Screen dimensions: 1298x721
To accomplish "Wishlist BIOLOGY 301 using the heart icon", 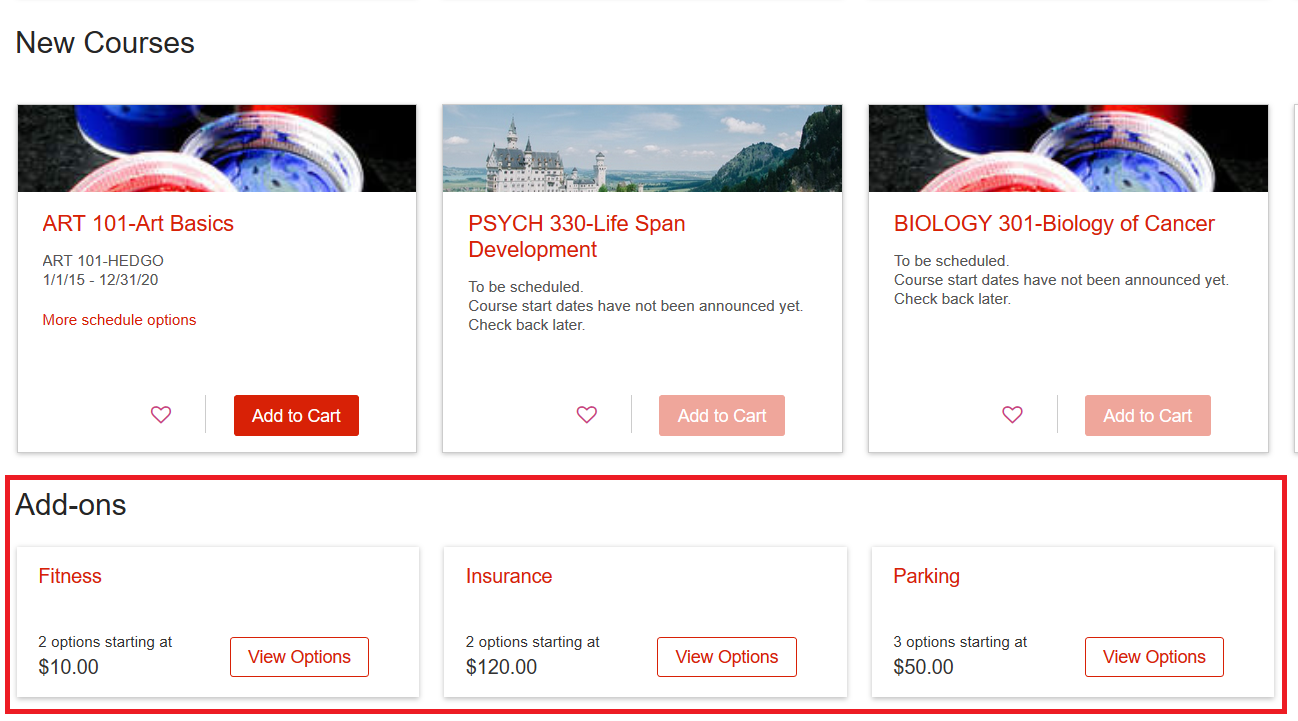I will point(1013,415).
